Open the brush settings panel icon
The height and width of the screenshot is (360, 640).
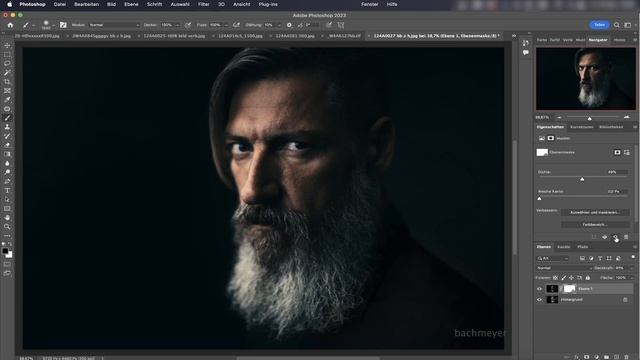63,25
